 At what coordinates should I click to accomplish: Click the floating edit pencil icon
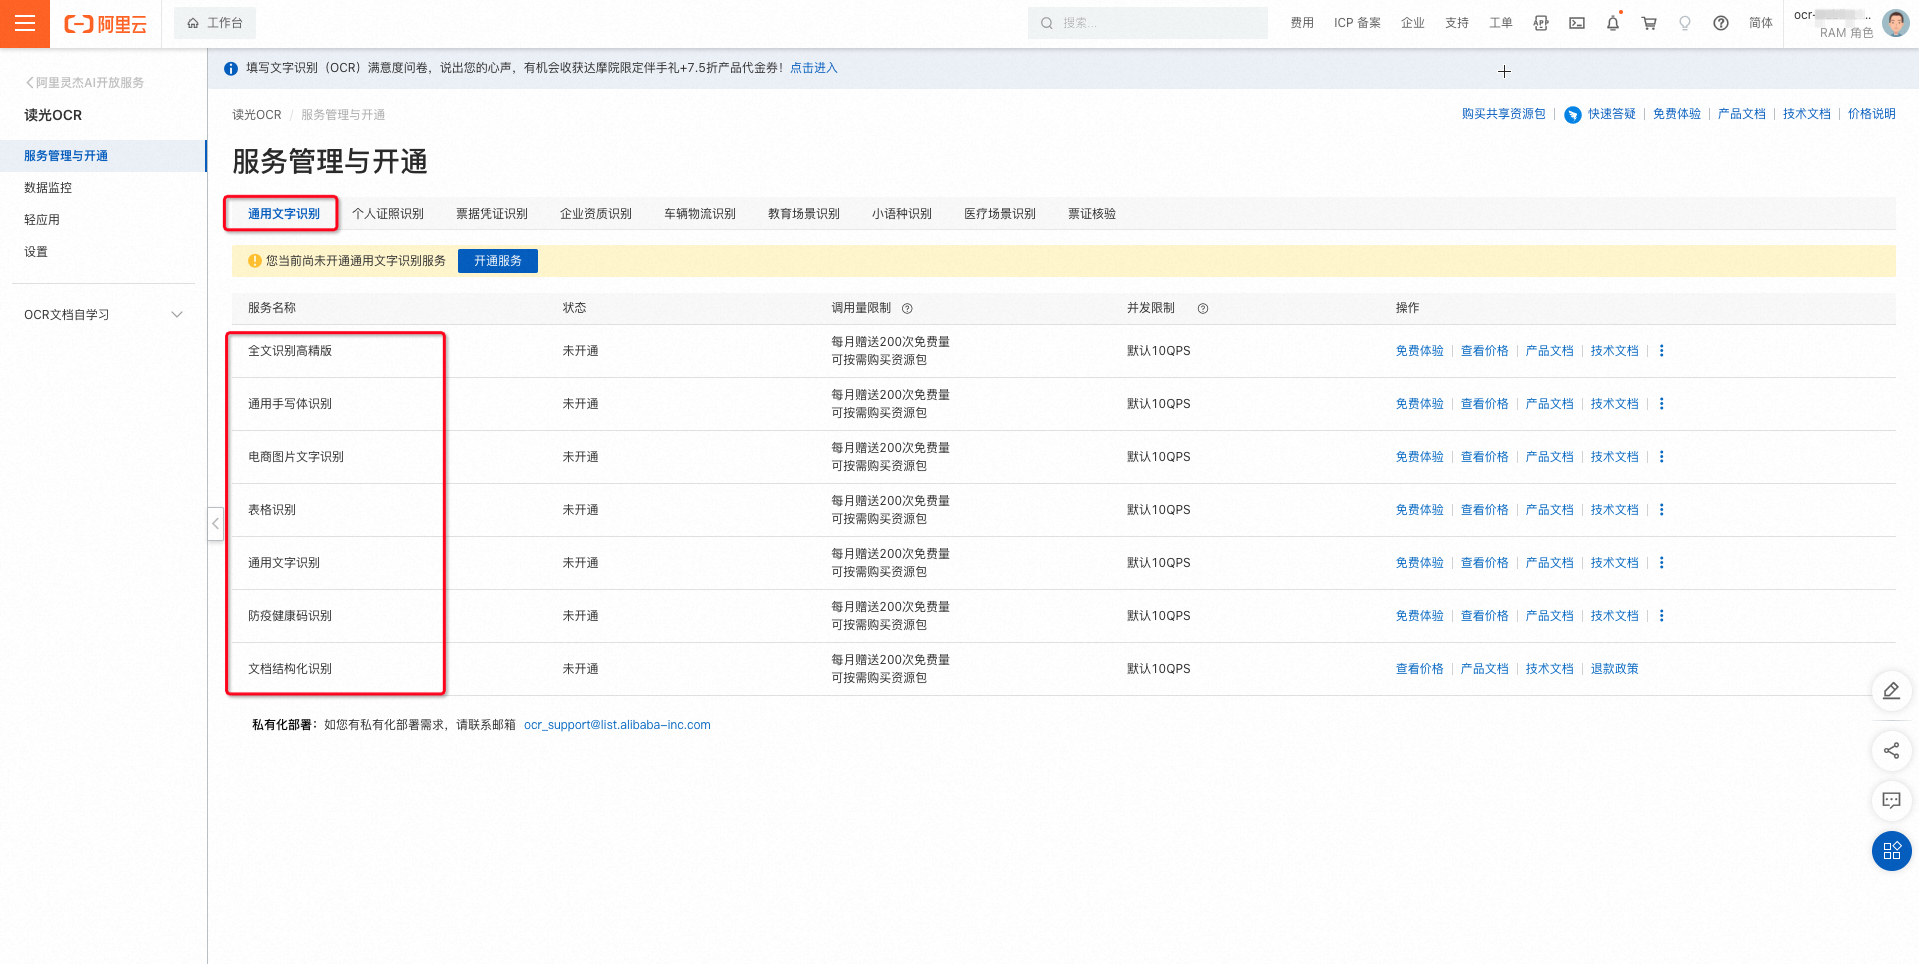1891,691
